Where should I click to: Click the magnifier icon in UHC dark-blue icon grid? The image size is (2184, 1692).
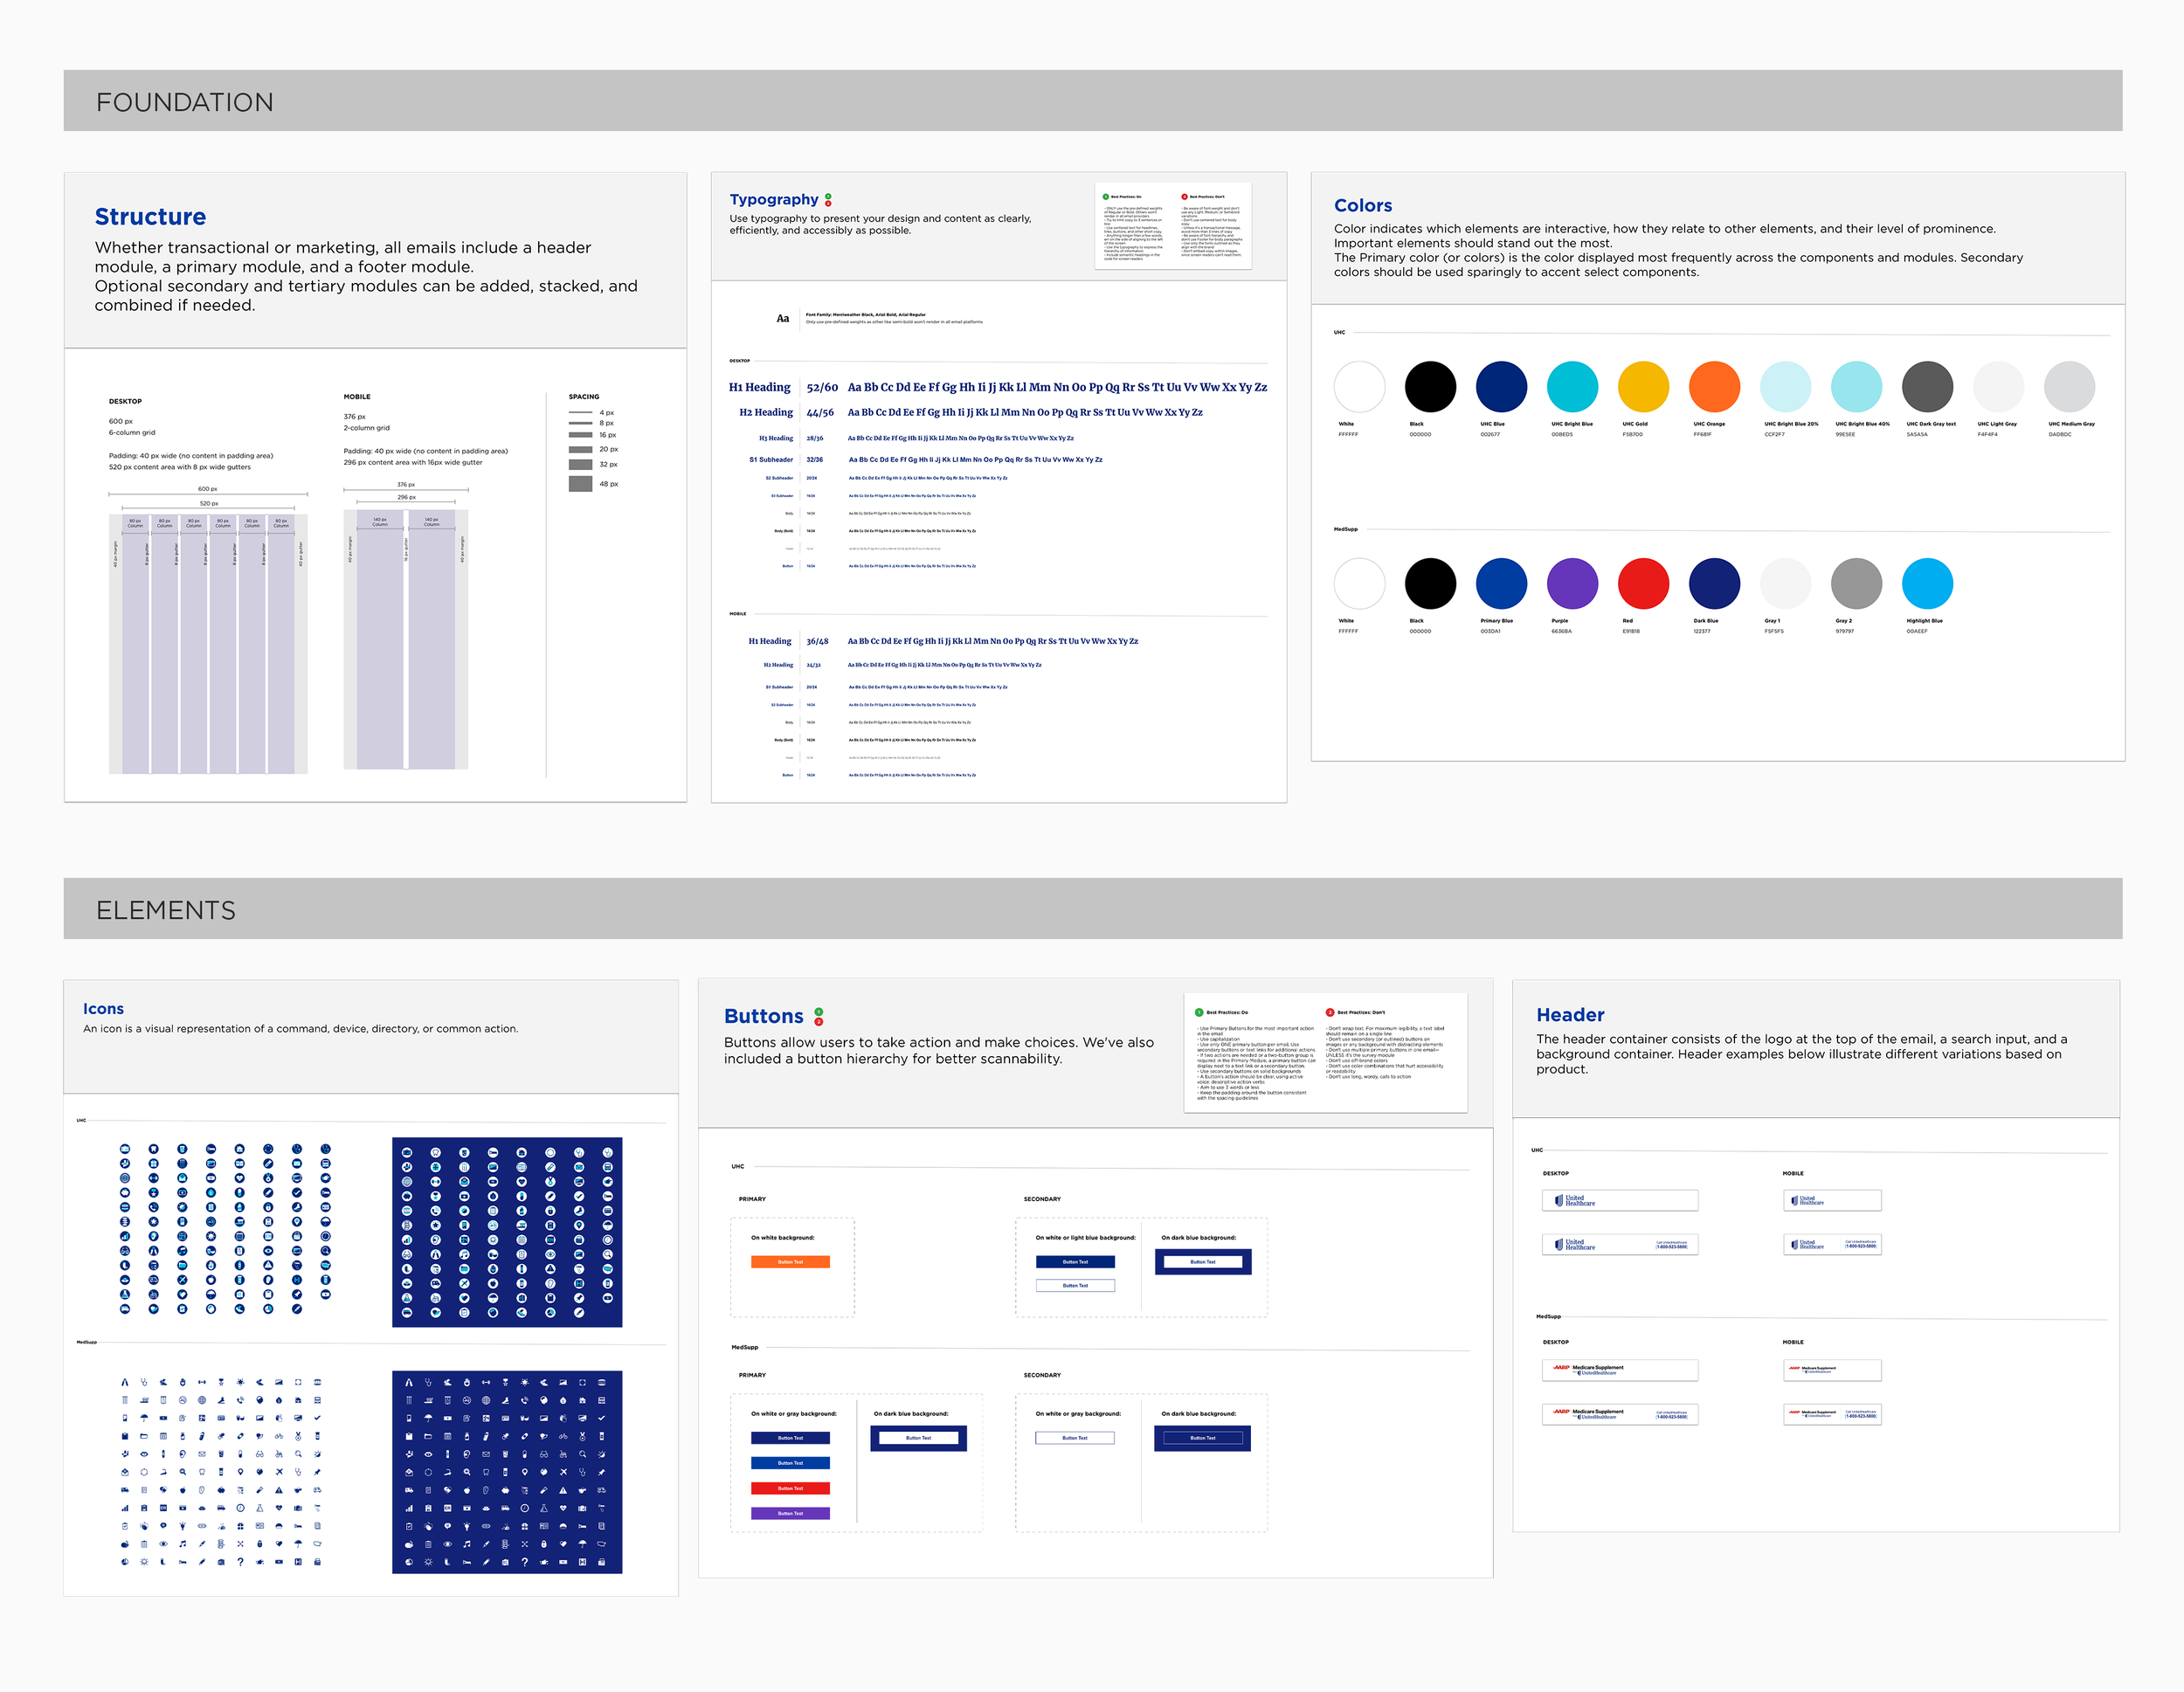(x=608, y=1255)
